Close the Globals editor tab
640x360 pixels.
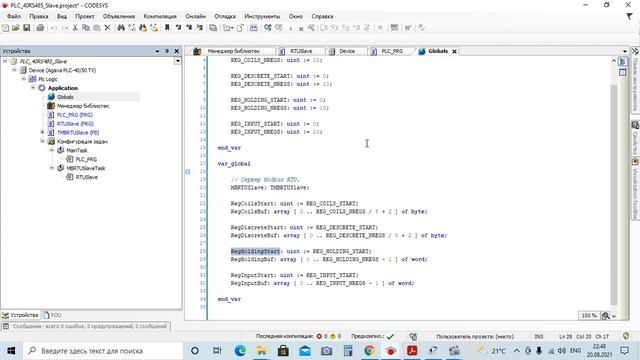pos(454,51)
